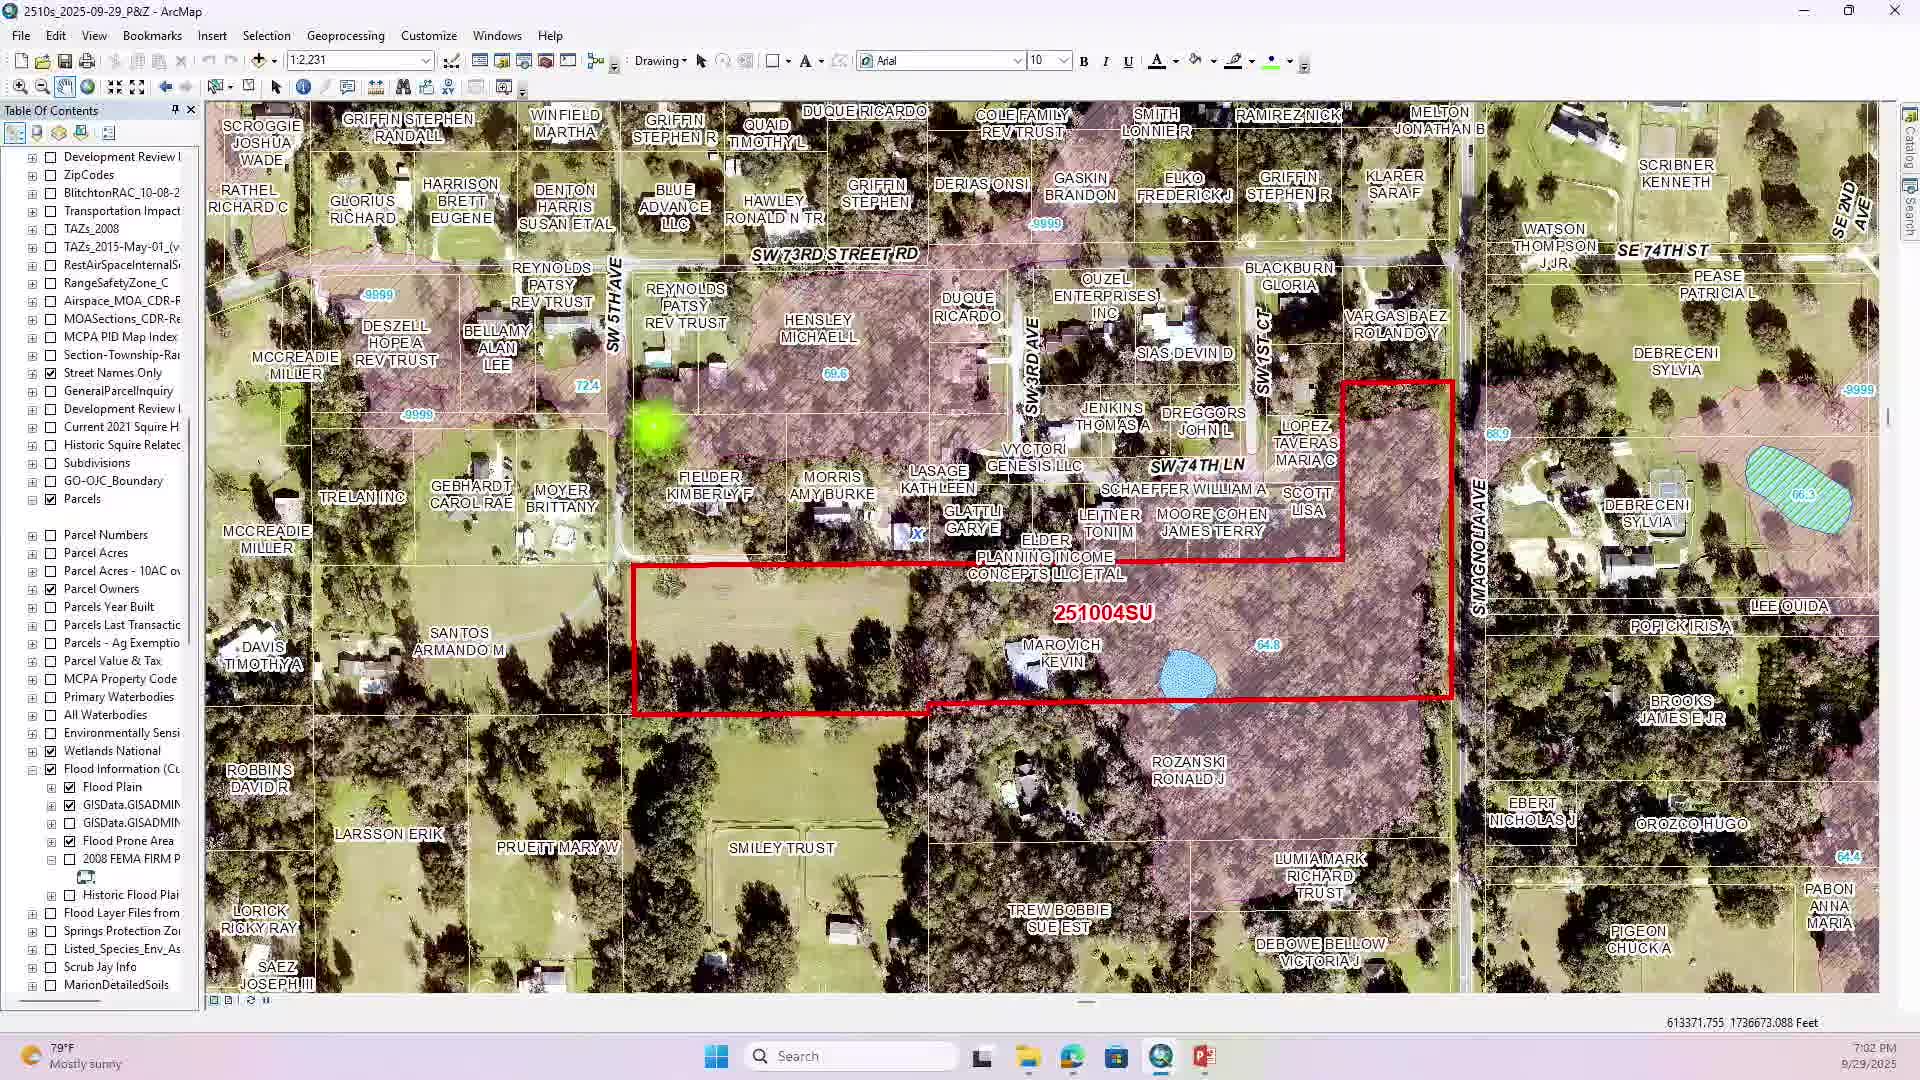Uncheck the Street Names Only layer
This screenshot has width=1920, height=1080.
pos(51,372)
